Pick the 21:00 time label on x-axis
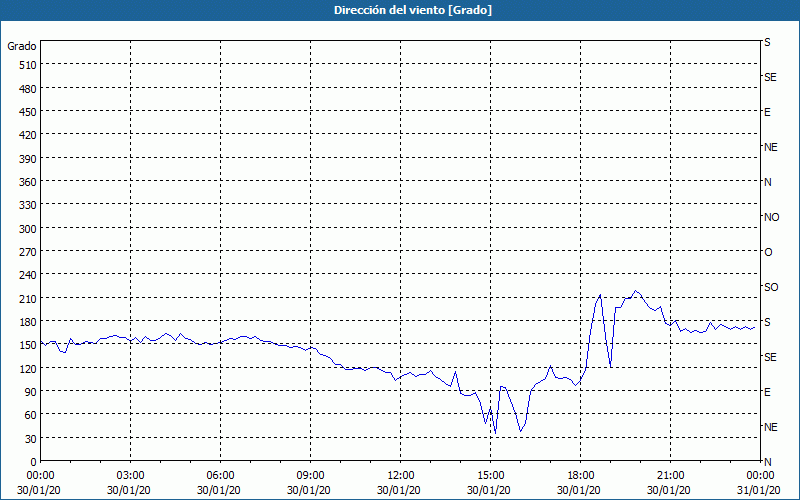This screenshot has height=500, width=800. coord(670,476)
